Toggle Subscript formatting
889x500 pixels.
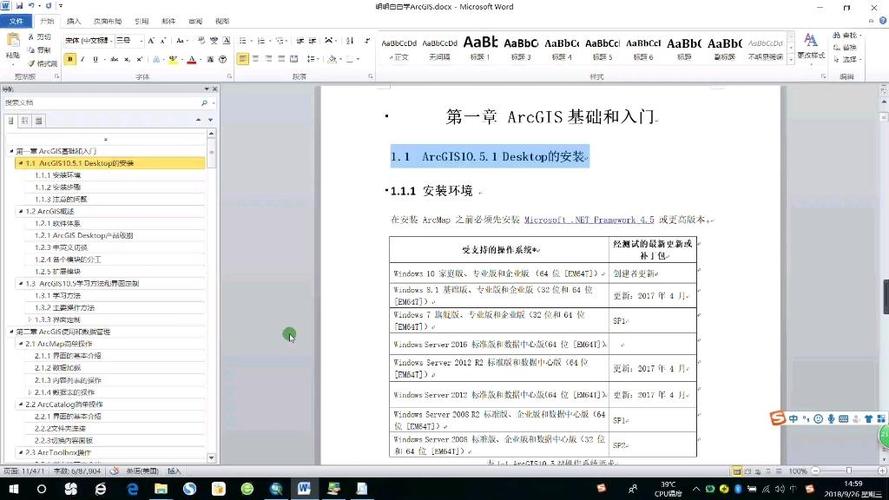127,59
